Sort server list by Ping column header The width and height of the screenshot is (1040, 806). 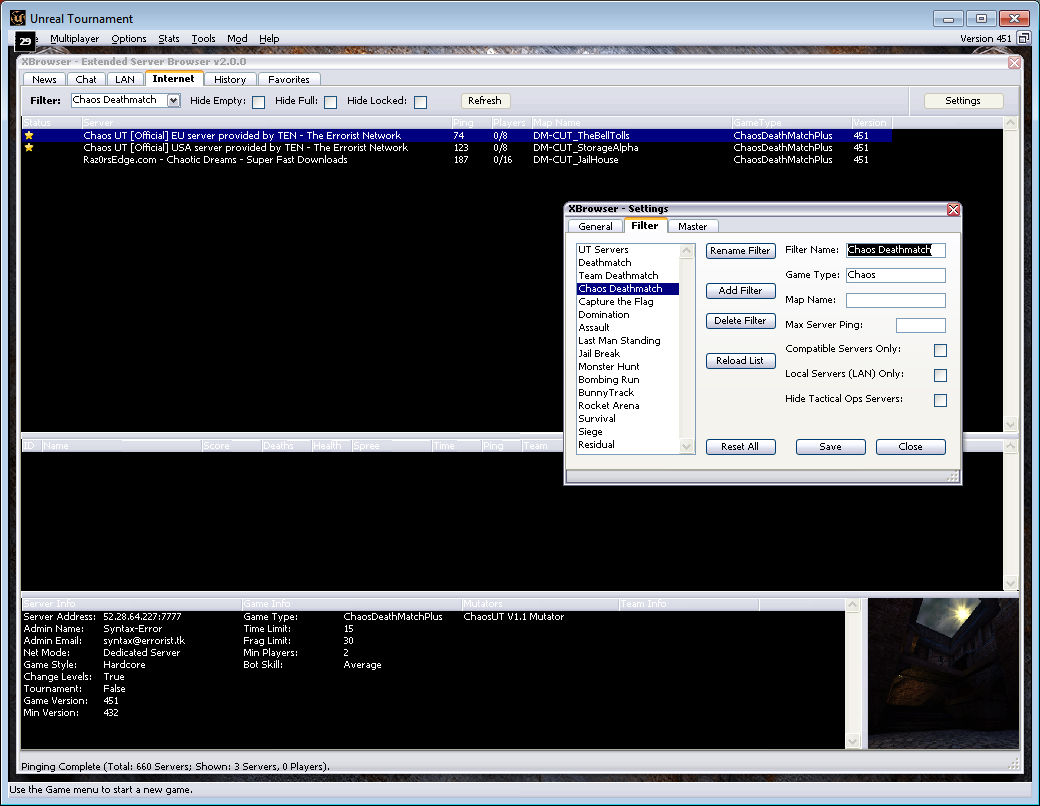coord(471,123)
